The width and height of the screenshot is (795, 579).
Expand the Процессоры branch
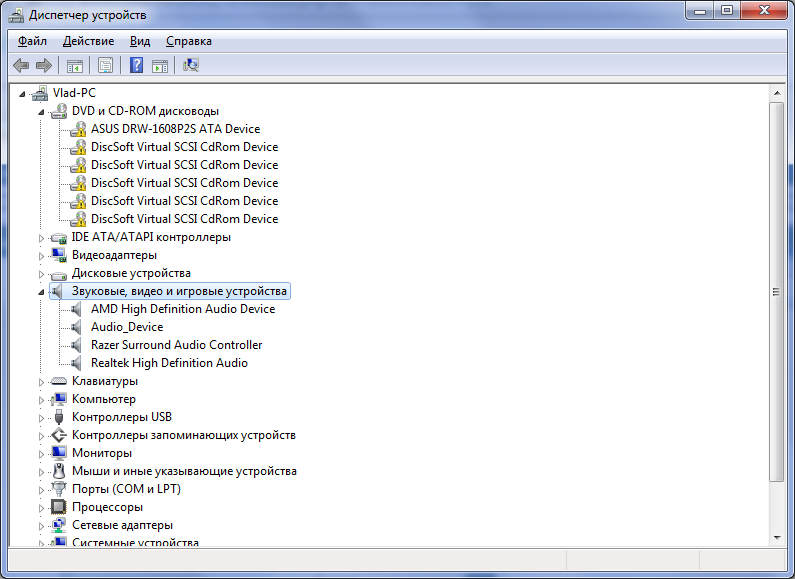tap(42, 508)
